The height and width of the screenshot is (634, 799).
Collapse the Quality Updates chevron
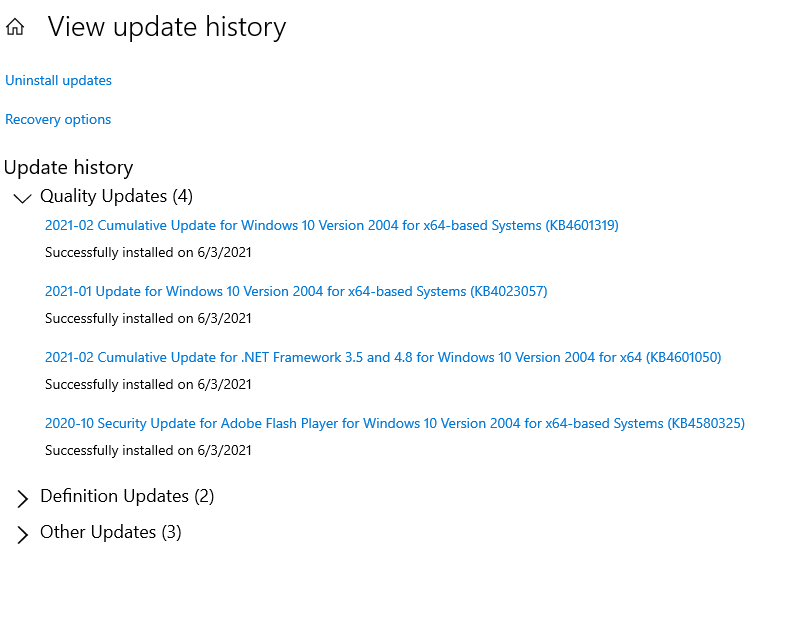pos(22,198)
